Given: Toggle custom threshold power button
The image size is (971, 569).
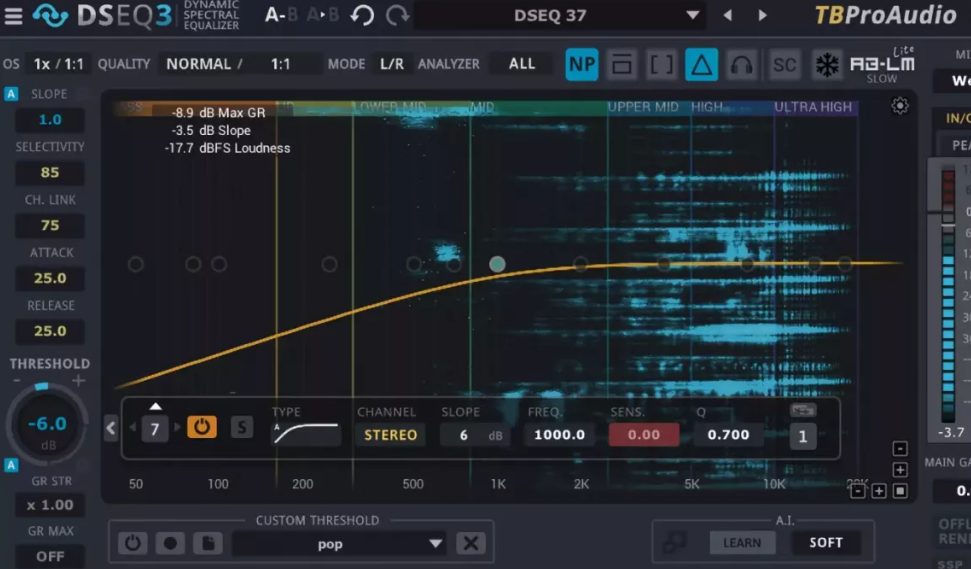Looking at the screenshot, I should tap(133, 543).
